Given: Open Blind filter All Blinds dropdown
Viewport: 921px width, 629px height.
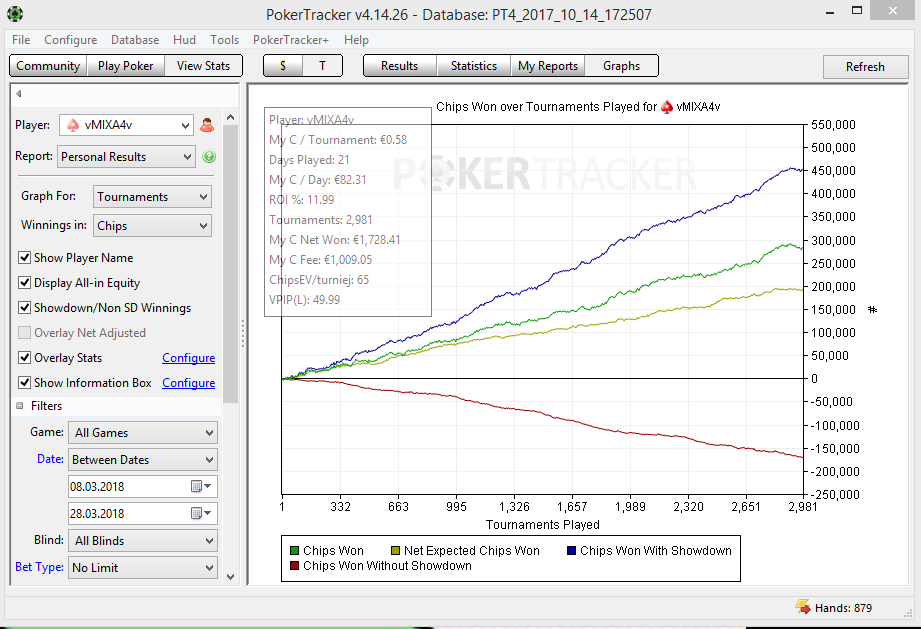Looking at the screenshot, I should pyautogui.click(x=143, y=541).
